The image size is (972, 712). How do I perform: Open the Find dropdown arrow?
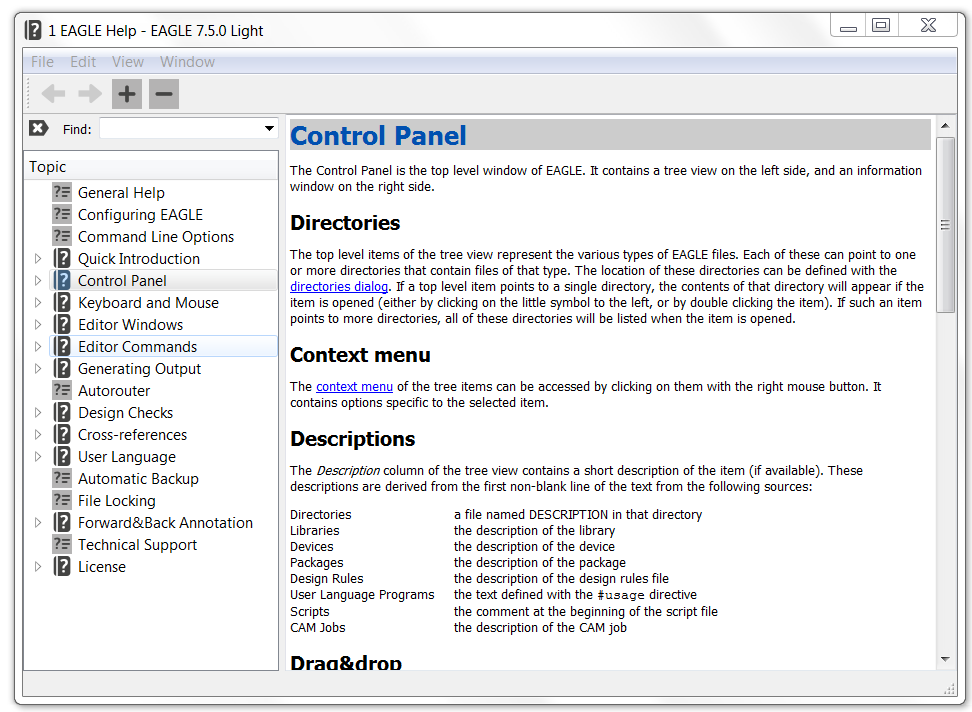point(269,129)
